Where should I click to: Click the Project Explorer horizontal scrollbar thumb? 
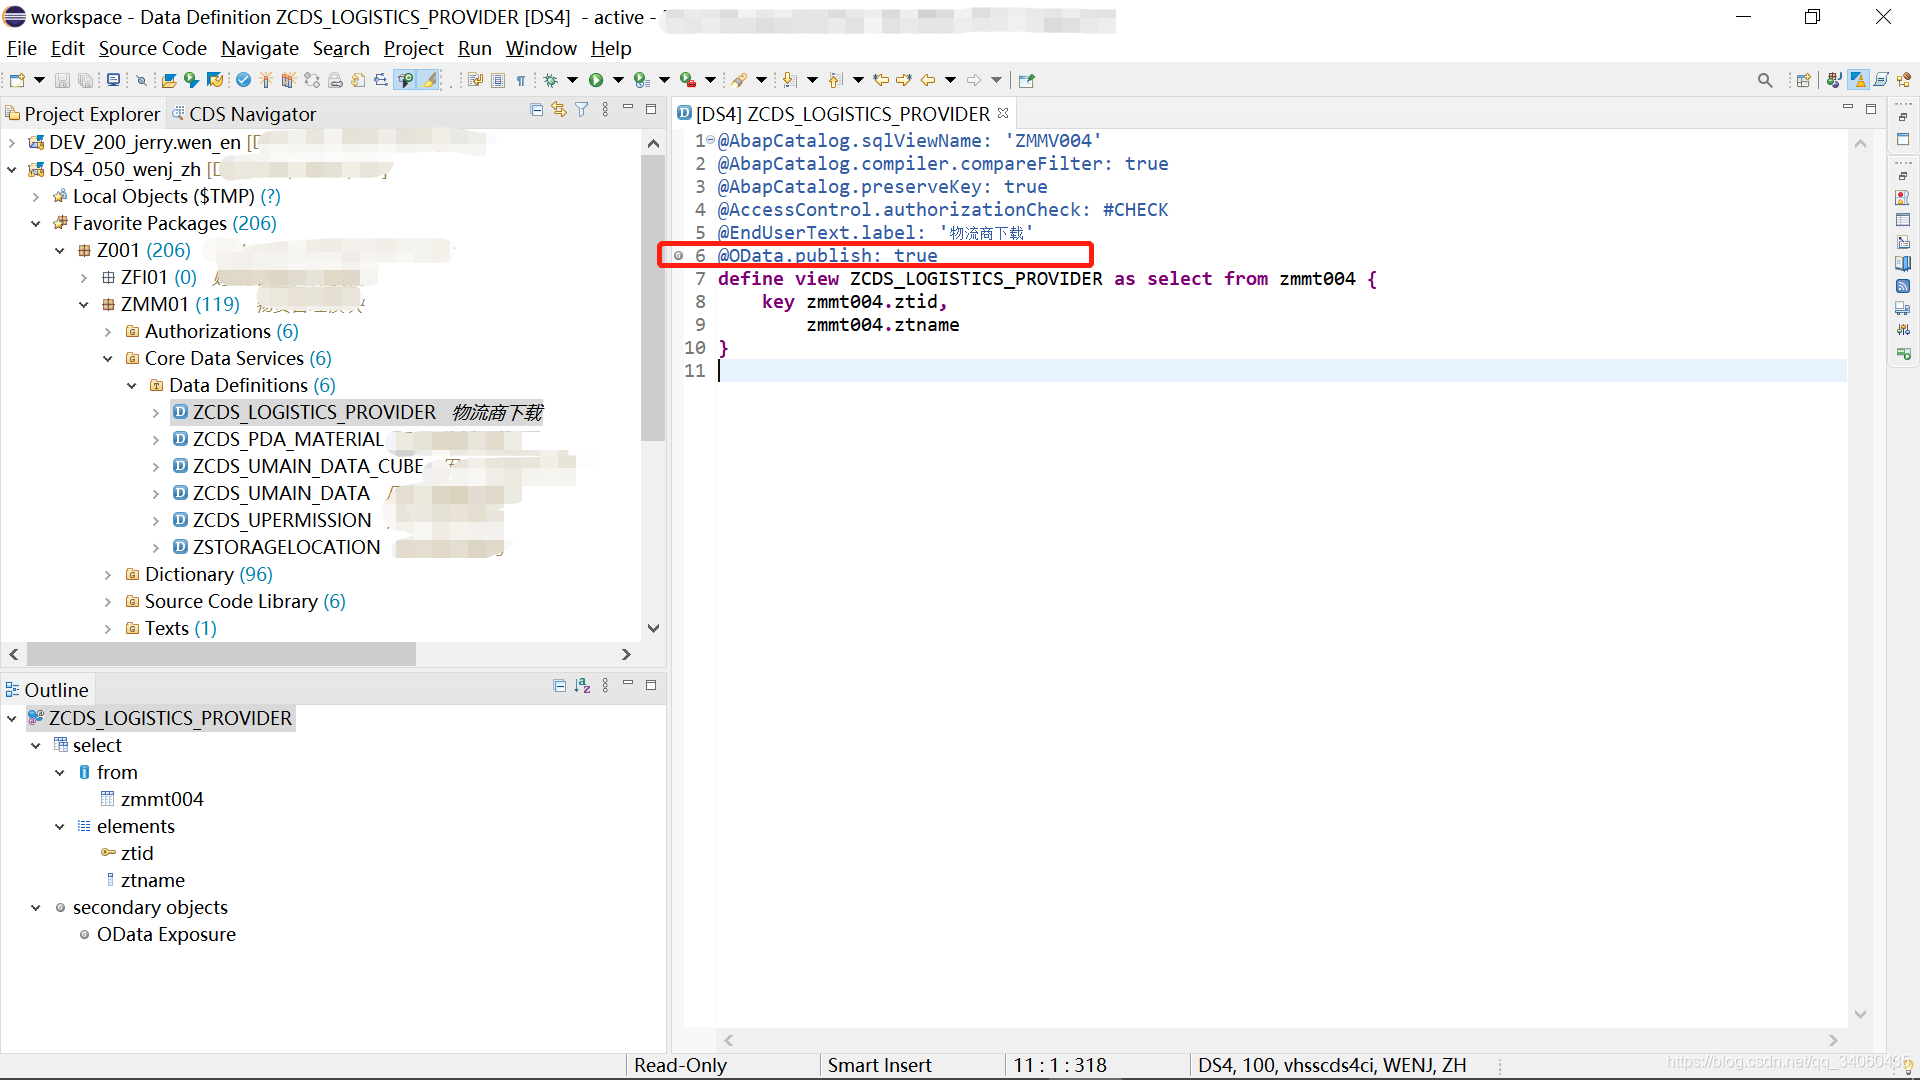point(221,654)
